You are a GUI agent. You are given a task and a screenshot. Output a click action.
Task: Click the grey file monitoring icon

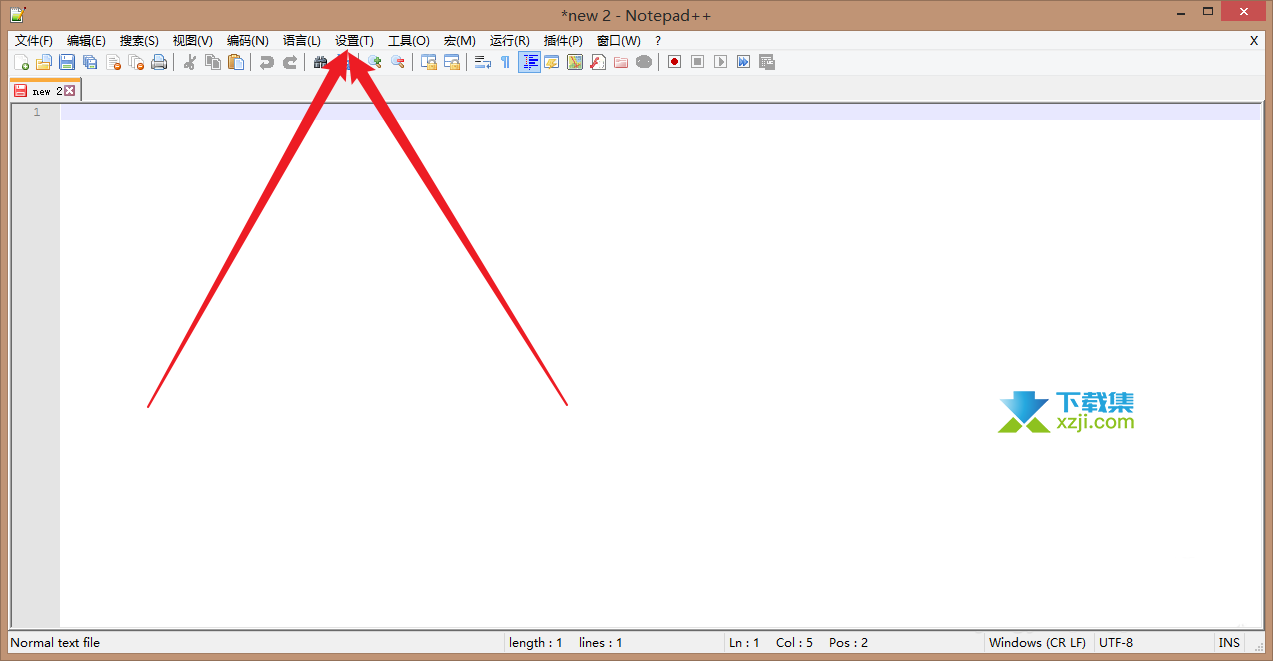tap(644, 62)
